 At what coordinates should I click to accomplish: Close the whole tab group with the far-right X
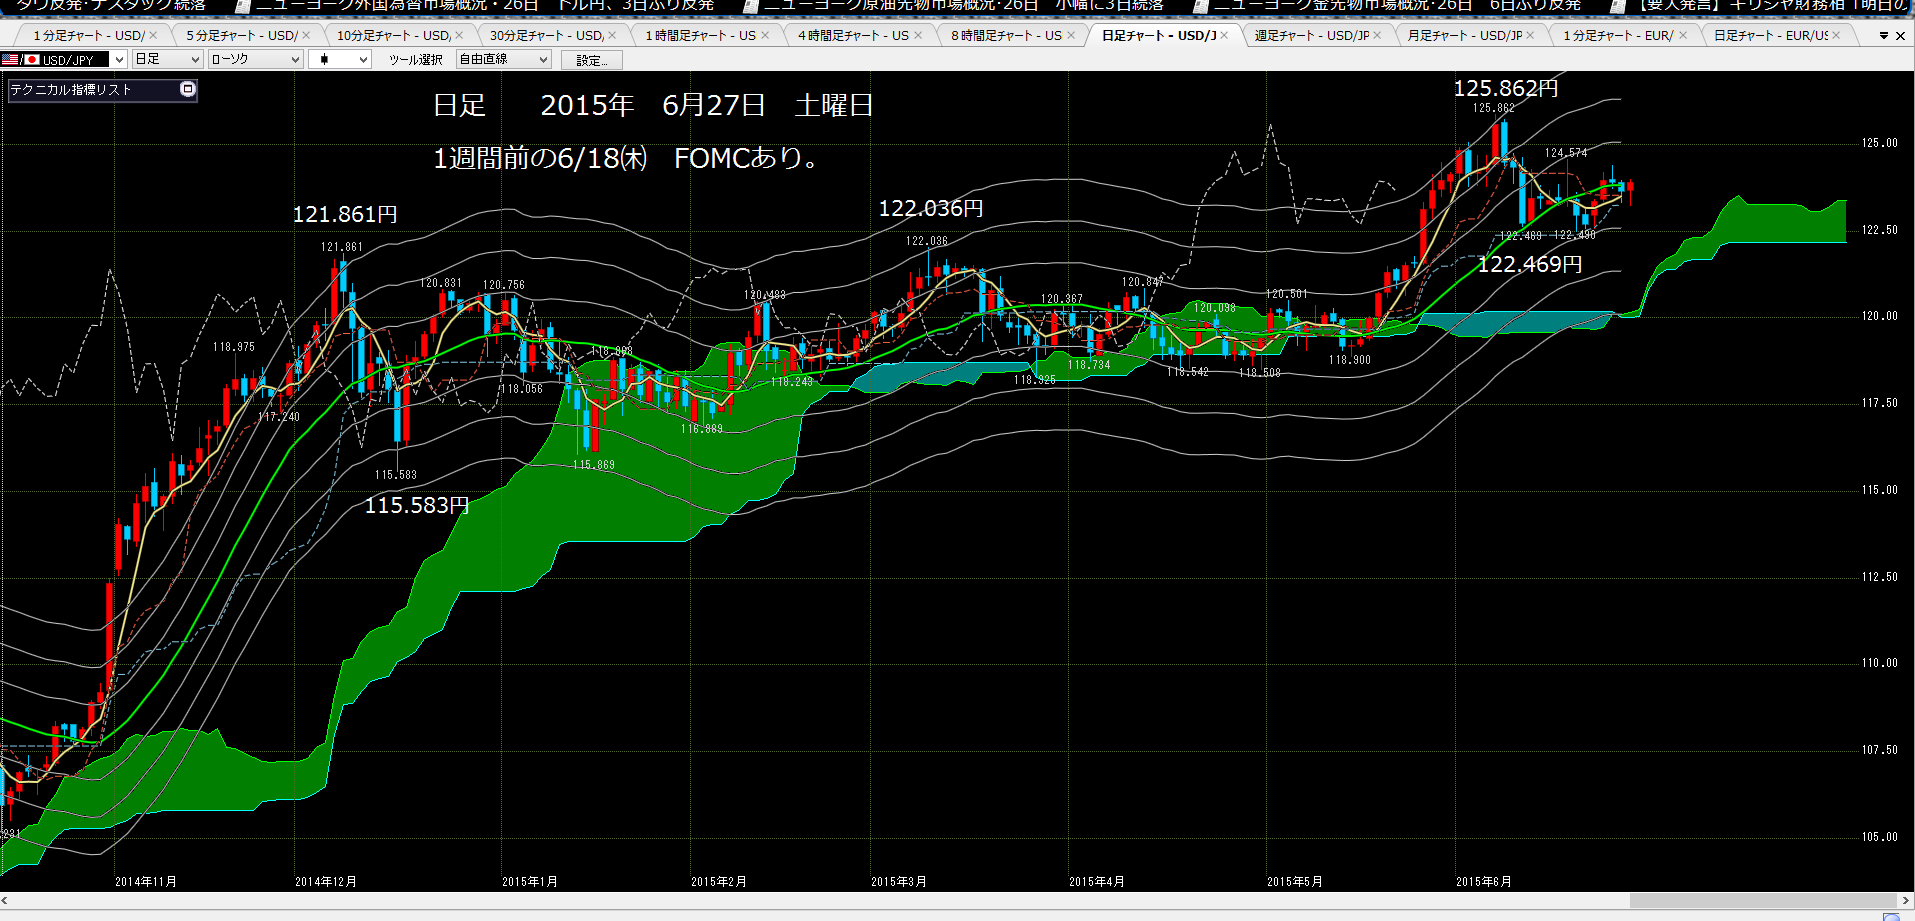(1900, 36)
